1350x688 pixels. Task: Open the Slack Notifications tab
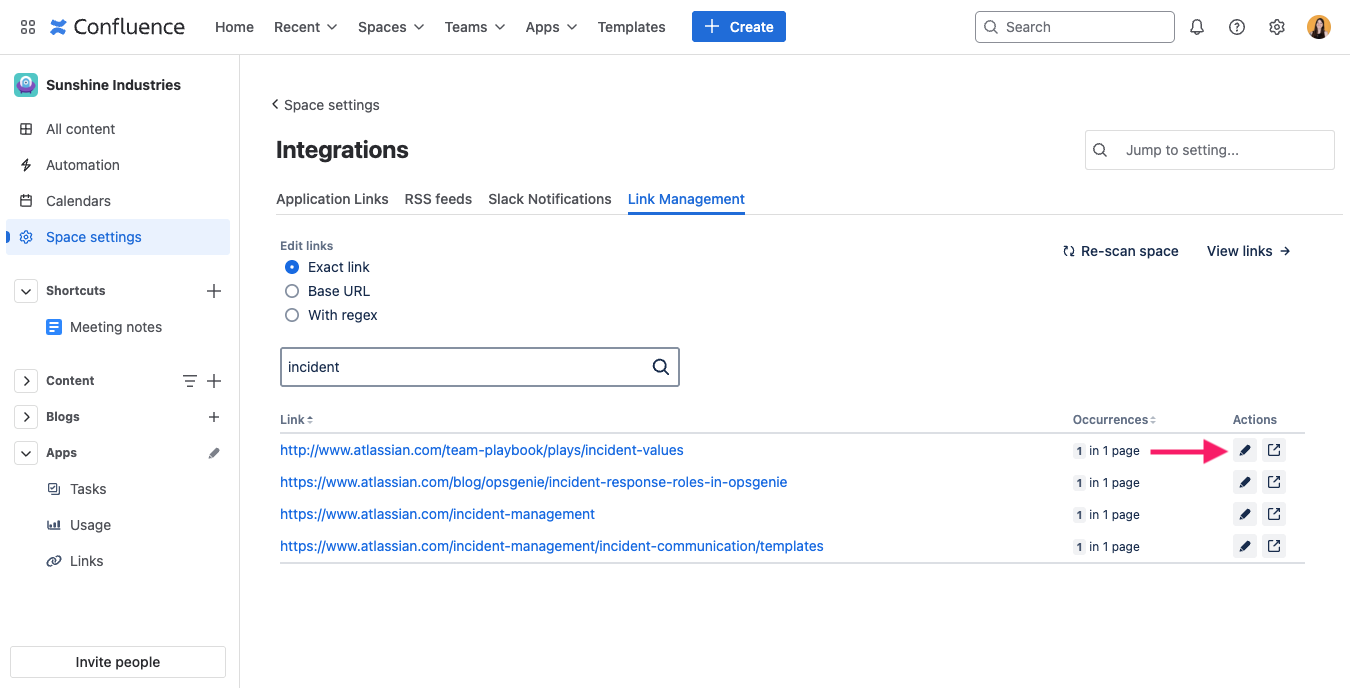click(x=549, y=199)
